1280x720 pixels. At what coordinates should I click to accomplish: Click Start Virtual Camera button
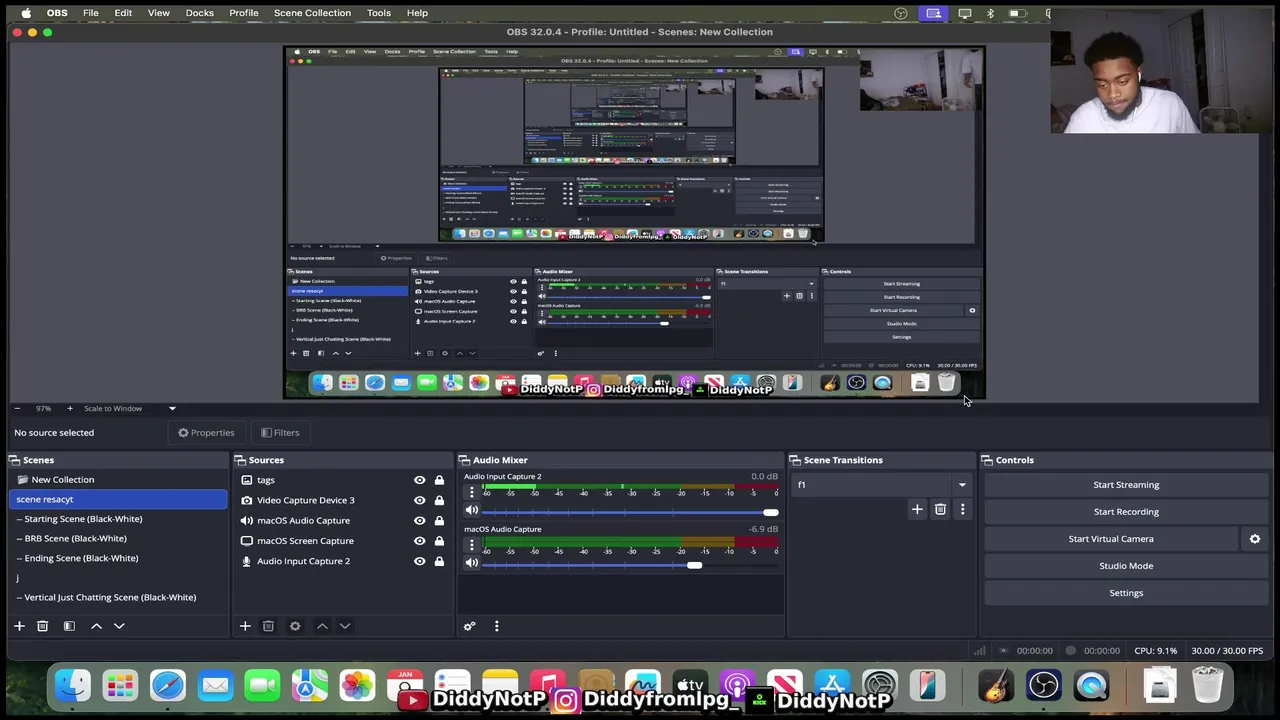tap(1111, 539)
